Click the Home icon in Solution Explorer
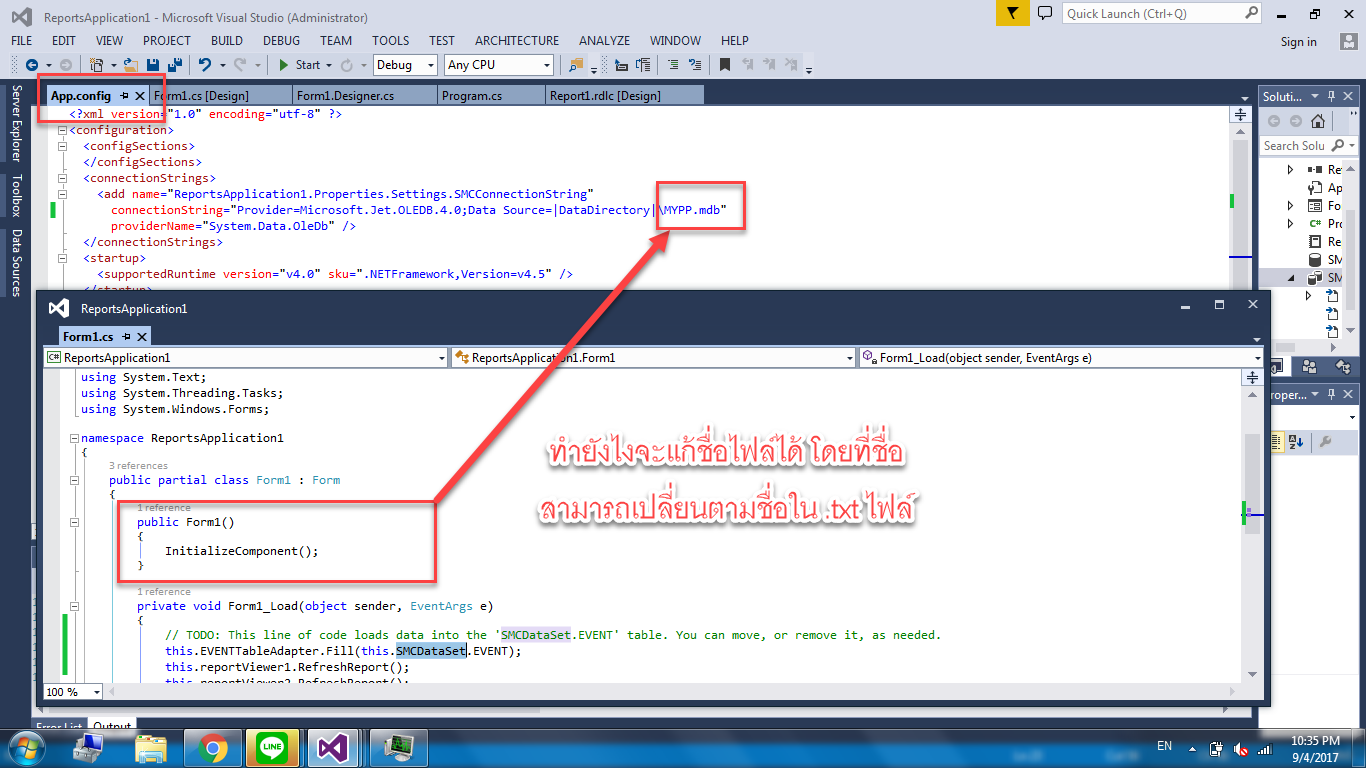This screenshot has height=768, width=1366. (1318, 121)
